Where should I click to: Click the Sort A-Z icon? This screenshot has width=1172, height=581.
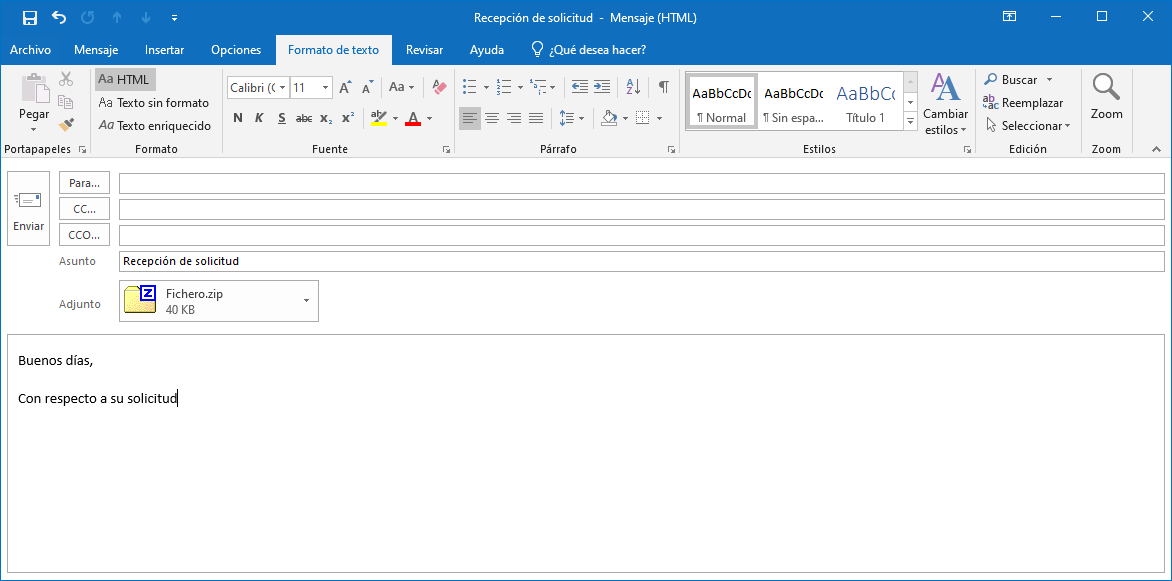pos(633,87)
